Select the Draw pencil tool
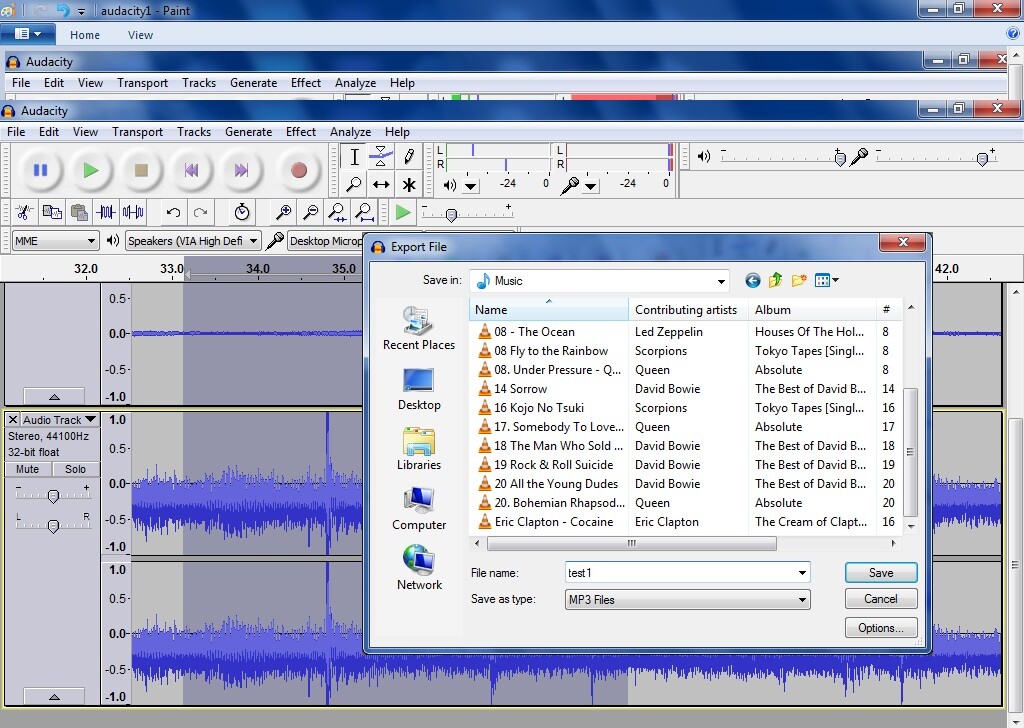 pos(409,157)
